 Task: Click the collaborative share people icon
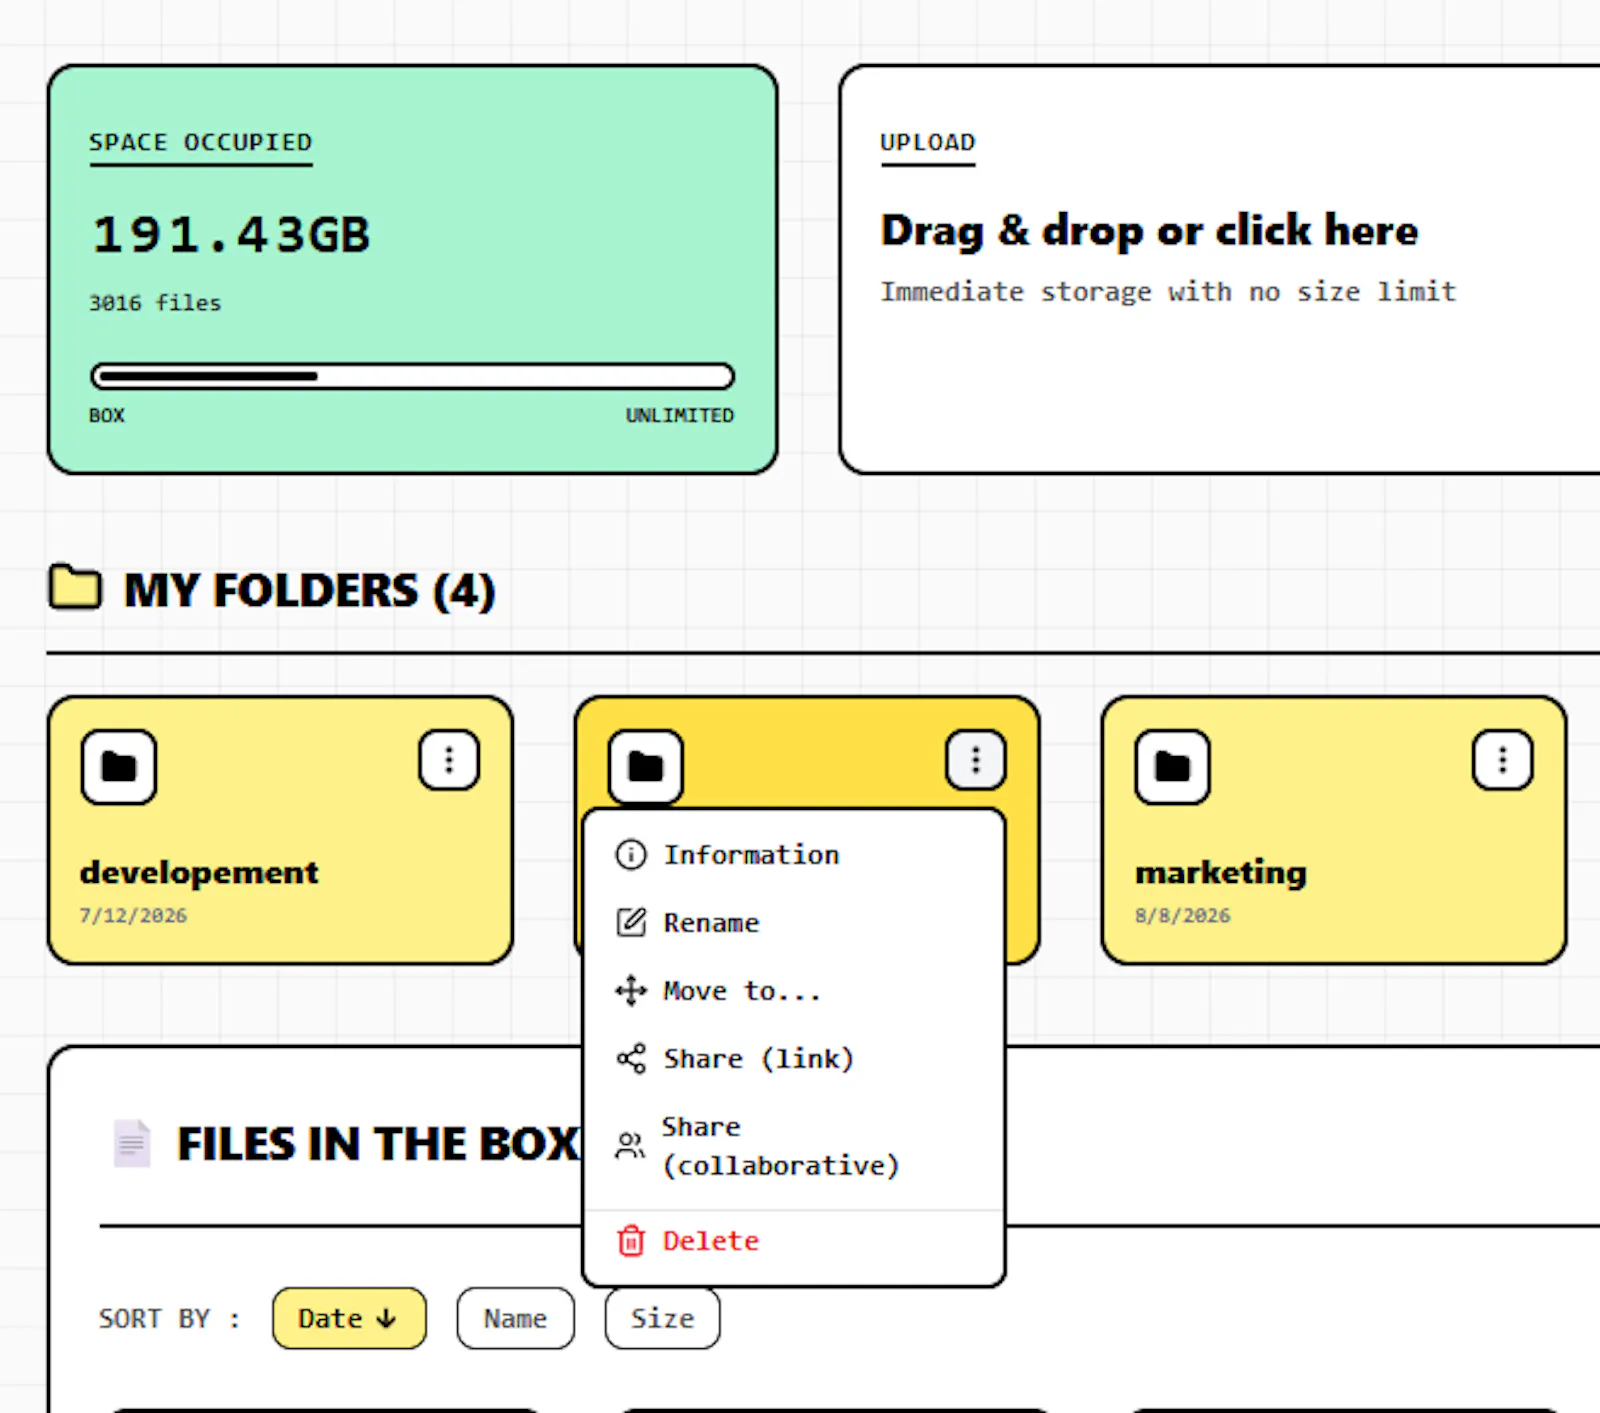(x=630, y=1145)
